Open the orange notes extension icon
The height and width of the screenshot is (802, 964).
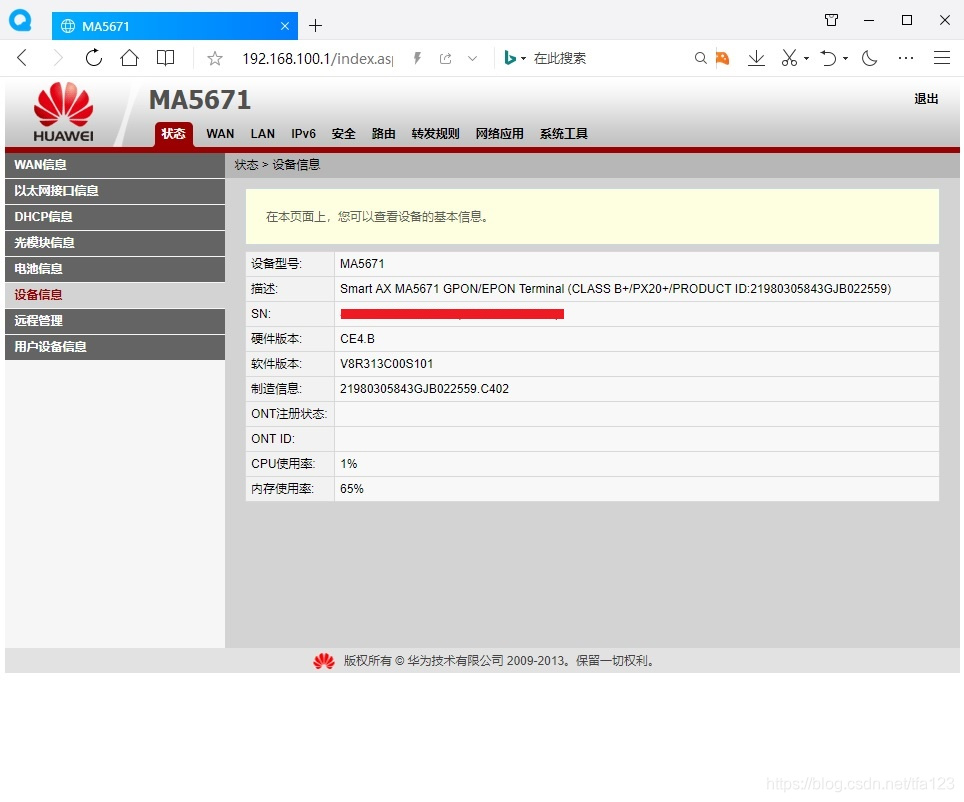pos(722,58)
